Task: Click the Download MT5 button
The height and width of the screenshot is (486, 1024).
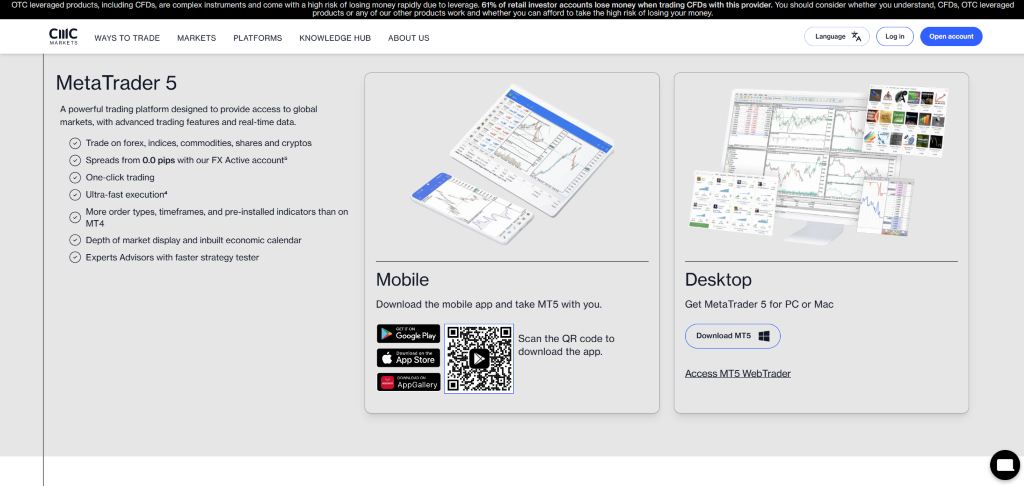Action: pyautogui.click(x=733, y=336)
